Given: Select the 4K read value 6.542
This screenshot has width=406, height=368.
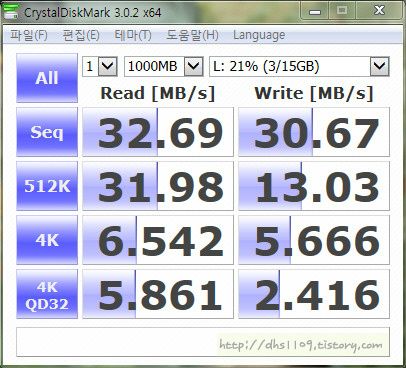Looking at the screenshot, I should (158, 240).
